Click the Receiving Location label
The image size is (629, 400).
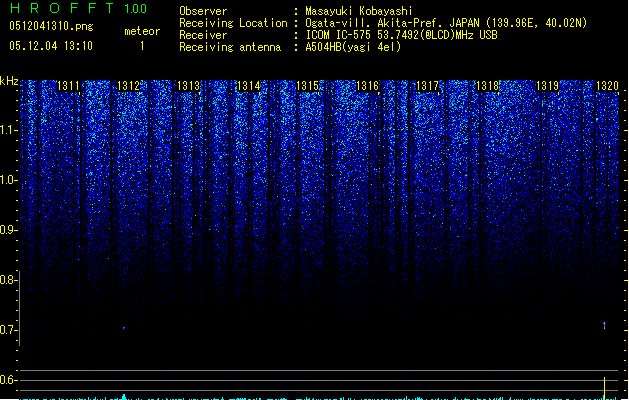(233, 23)
